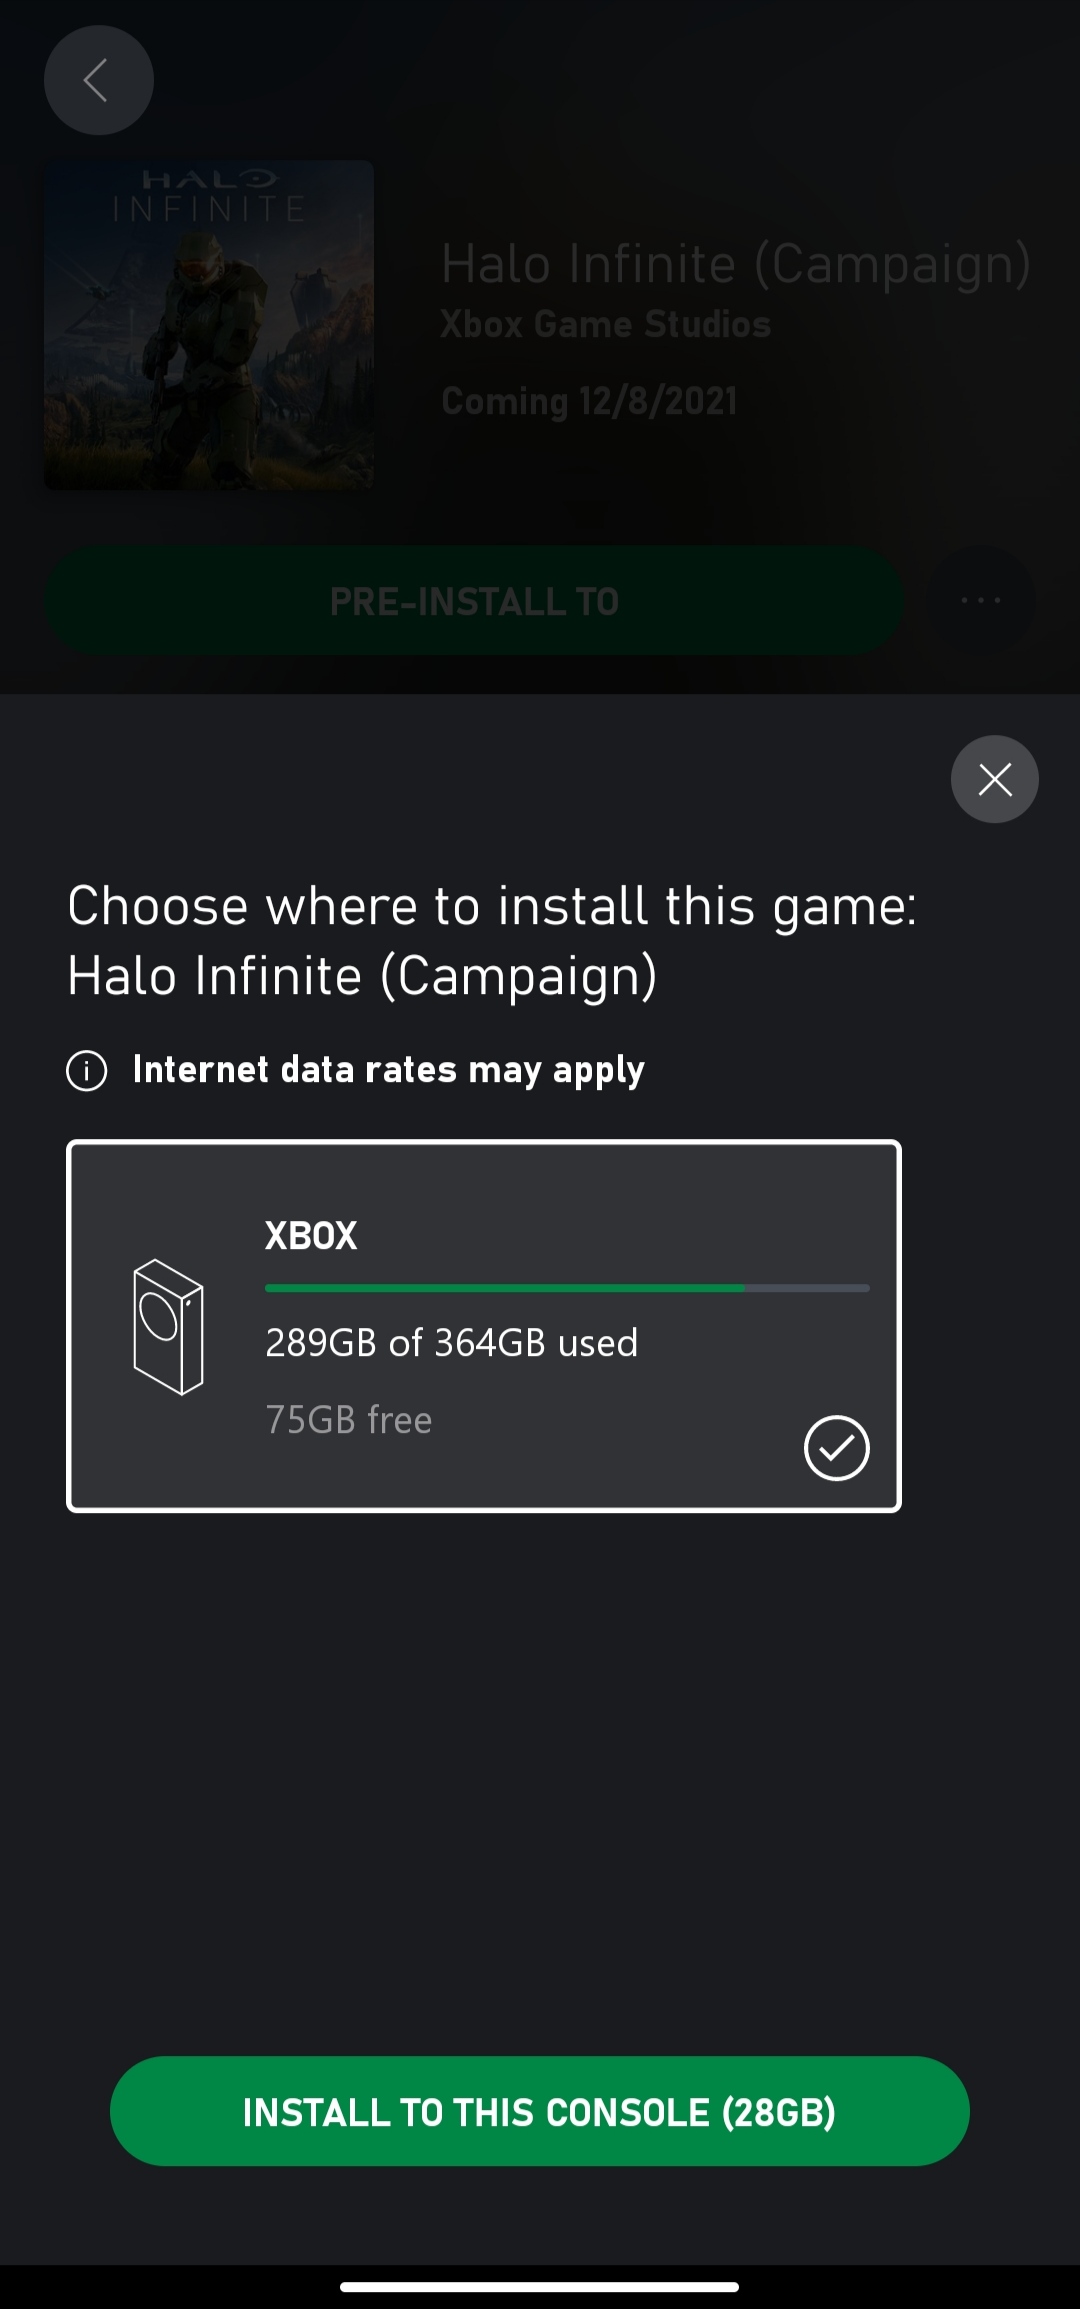Close the install location dialog
The height and width of the screenshot is (2309, 1080).
(x=994, y=779)
